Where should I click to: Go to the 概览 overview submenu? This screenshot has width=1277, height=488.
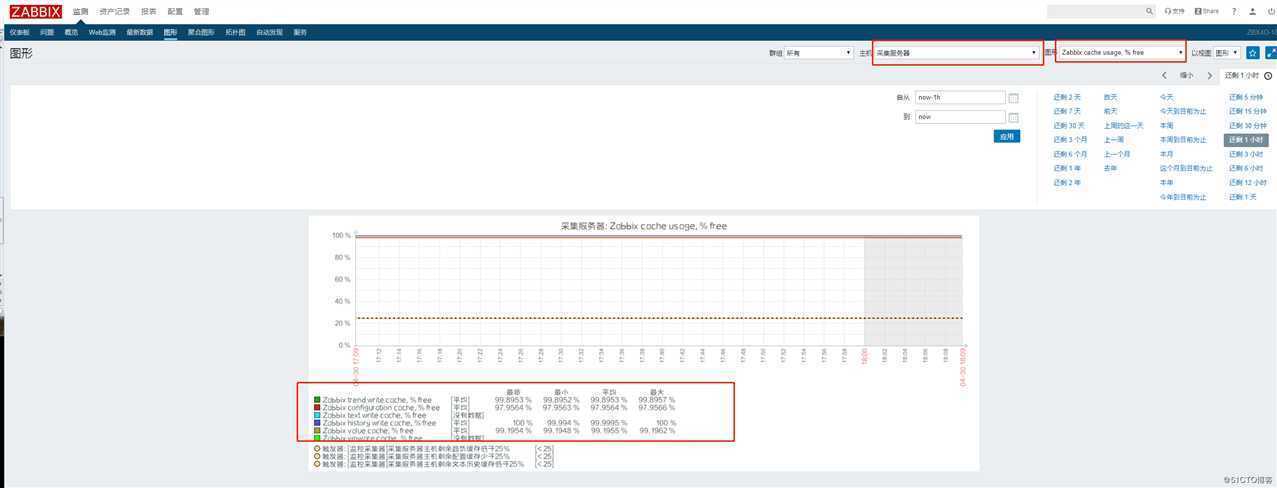[x=71, y=32]
